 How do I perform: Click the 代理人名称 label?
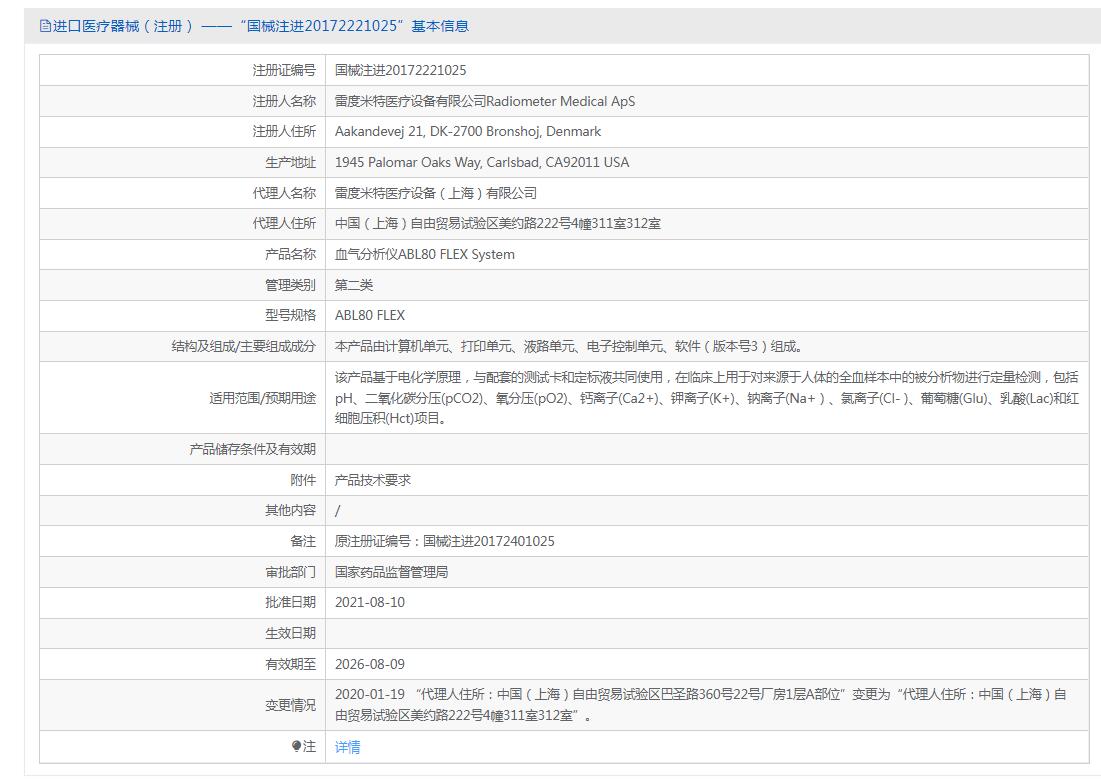tap(284, 193)
